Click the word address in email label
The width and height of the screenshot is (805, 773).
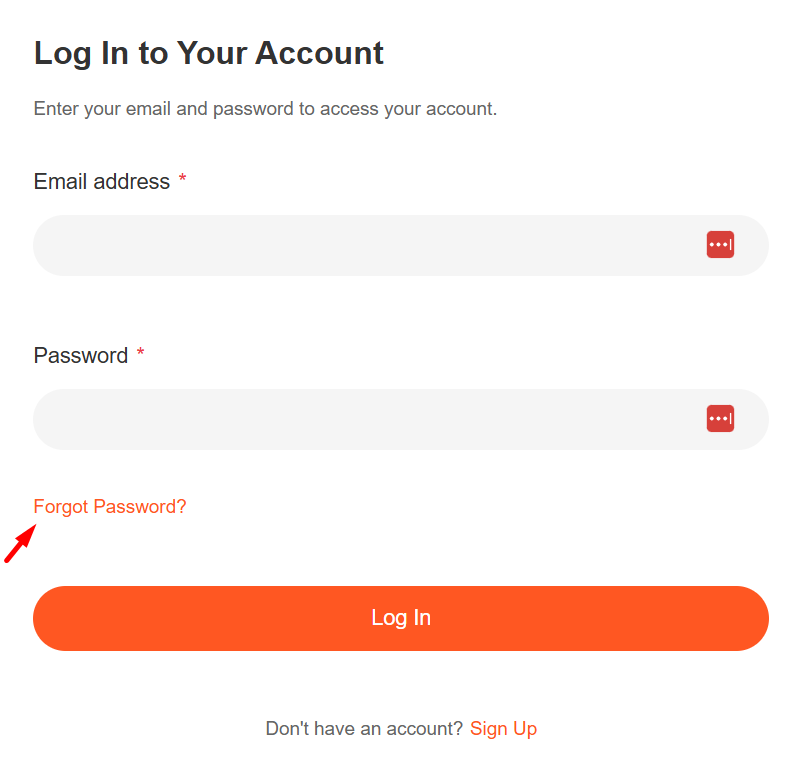134,182
